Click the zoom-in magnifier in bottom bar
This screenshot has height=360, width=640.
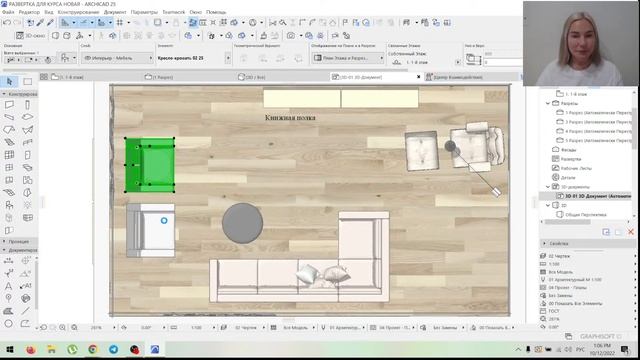pyautogui.click(x=62, y=327)
